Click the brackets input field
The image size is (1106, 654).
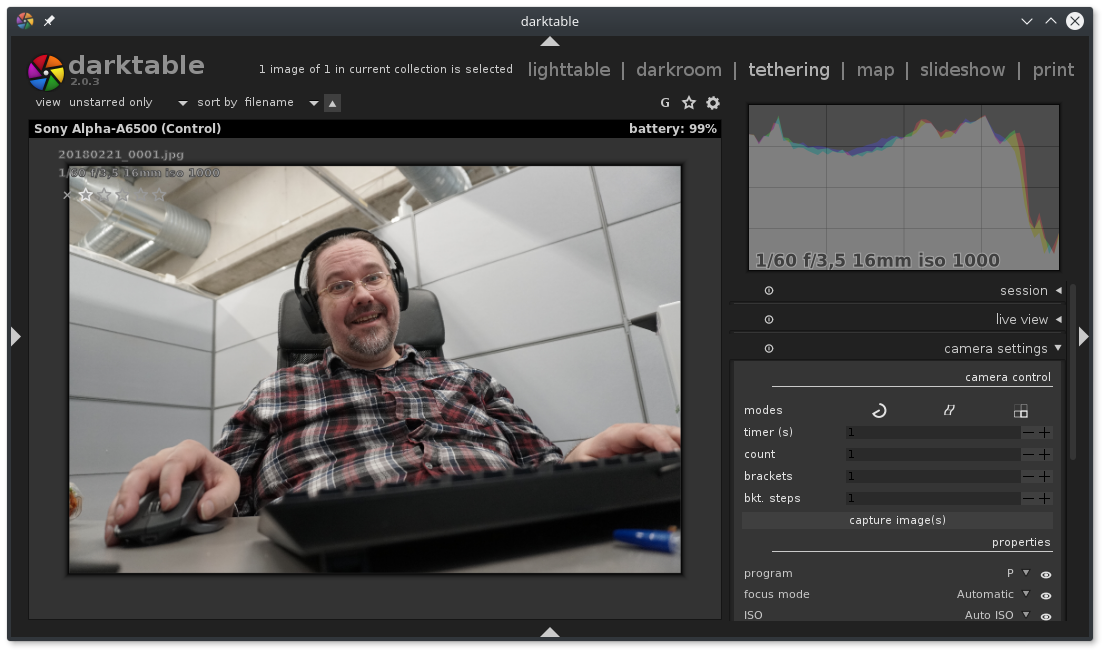[x=932, y=476]
